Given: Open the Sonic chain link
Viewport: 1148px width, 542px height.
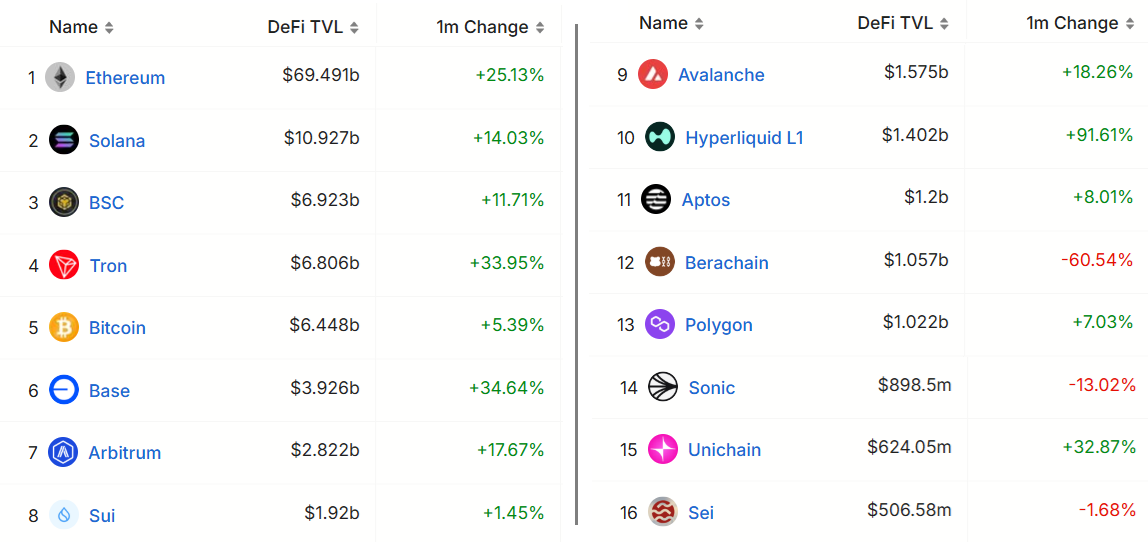Looking at the screenshot, I should point(711,388).
